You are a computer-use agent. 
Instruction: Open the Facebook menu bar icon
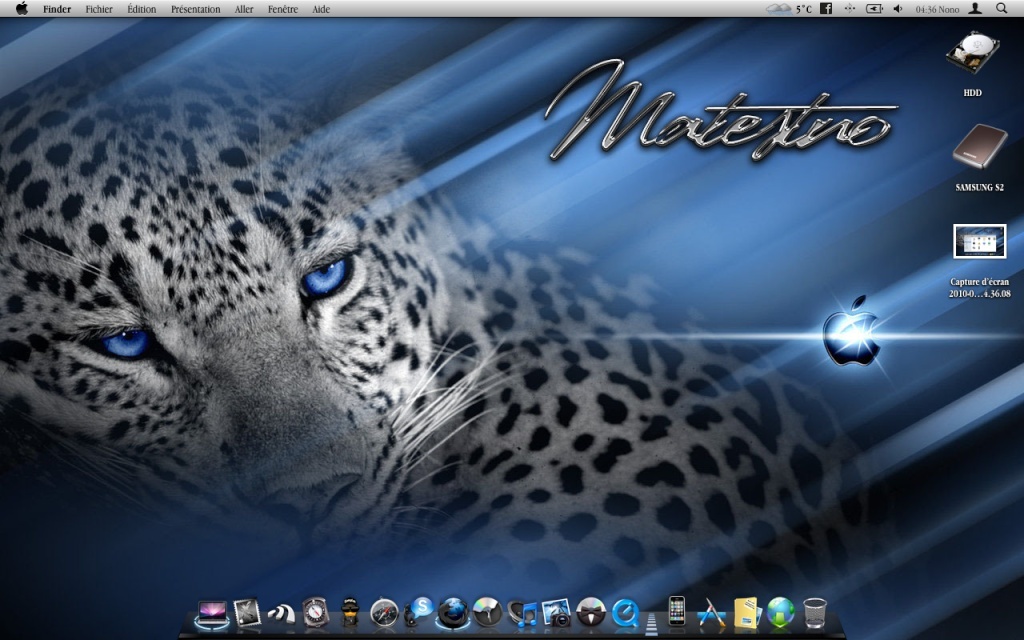(826, 8)
